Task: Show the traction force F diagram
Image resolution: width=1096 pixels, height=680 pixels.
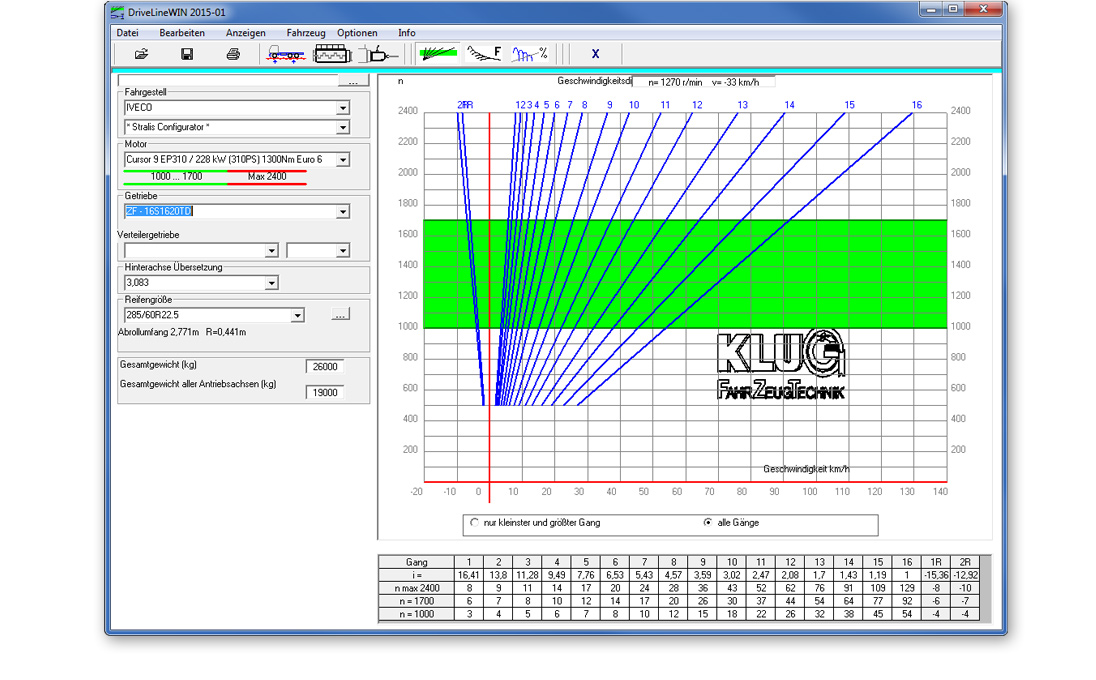Action: click(x=484, y=54)
